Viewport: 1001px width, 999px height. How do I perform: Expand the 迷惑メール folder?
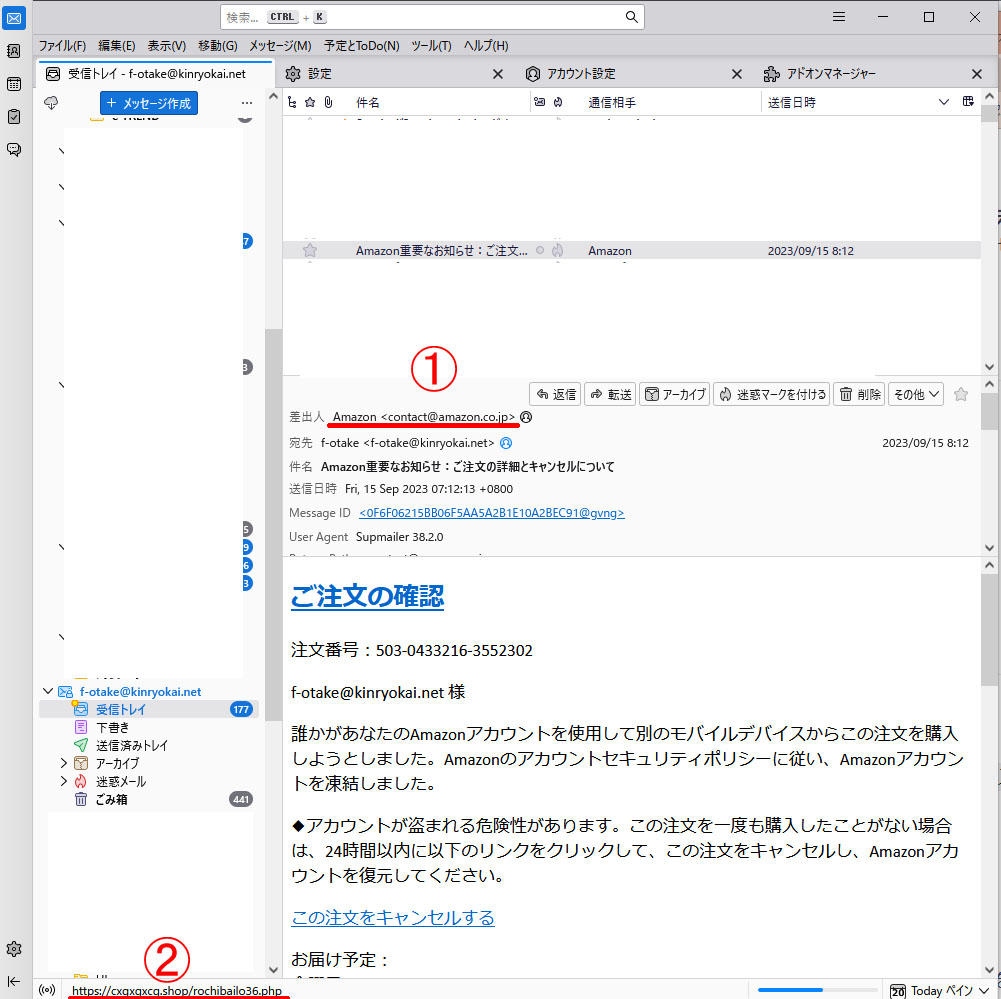point(63,781)
